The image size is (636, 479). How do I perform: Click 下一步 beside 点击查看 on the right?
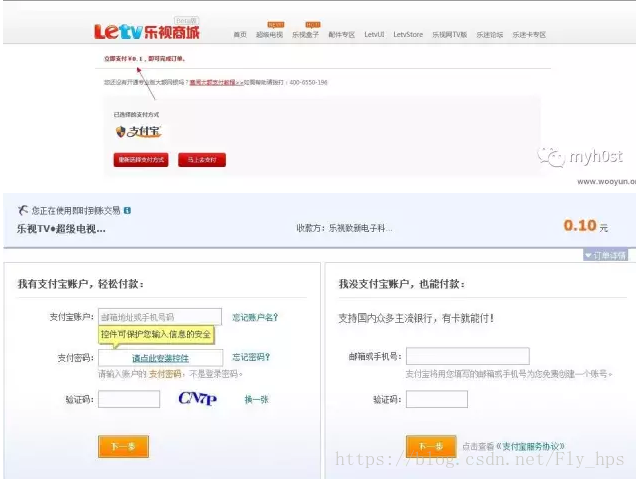click(x=431, y=447)
